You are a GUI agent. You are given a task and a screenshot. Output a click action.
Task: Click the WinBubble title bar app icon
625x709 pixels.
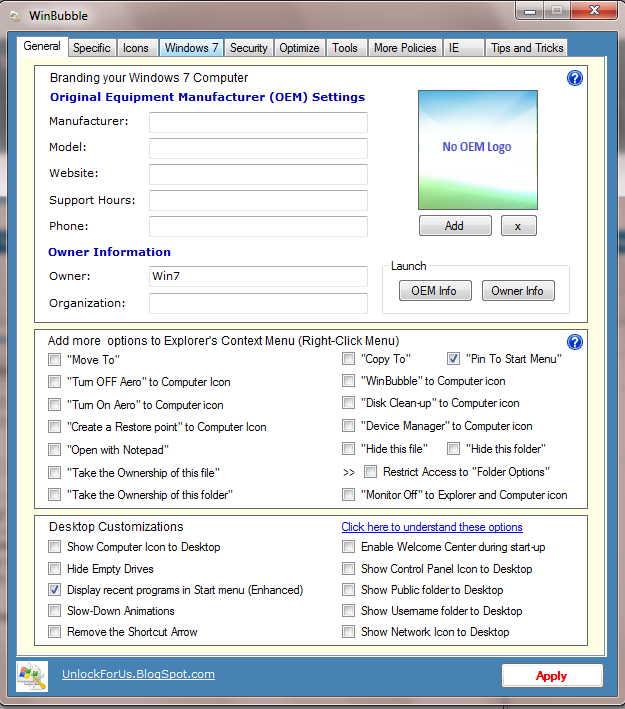(15, 16)
